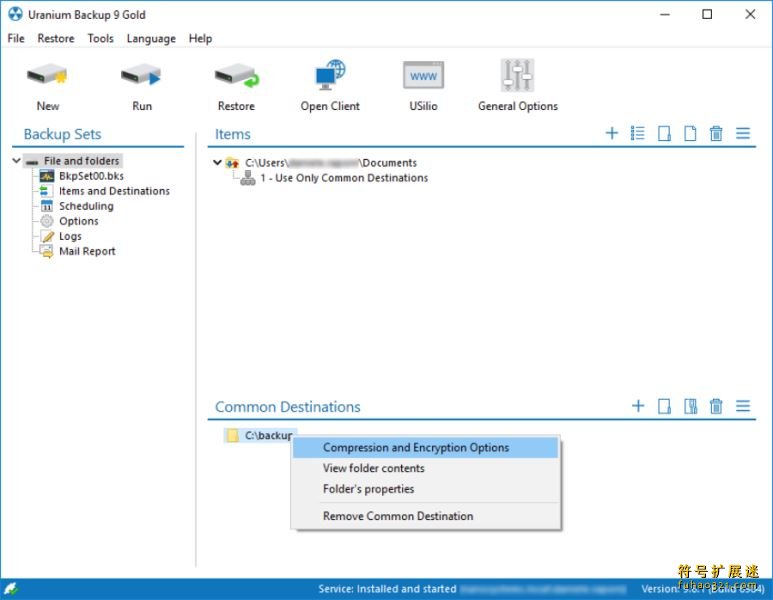
Task: Select '1 - Use Only Common Destinations'
Action: (x=344, y=178)
